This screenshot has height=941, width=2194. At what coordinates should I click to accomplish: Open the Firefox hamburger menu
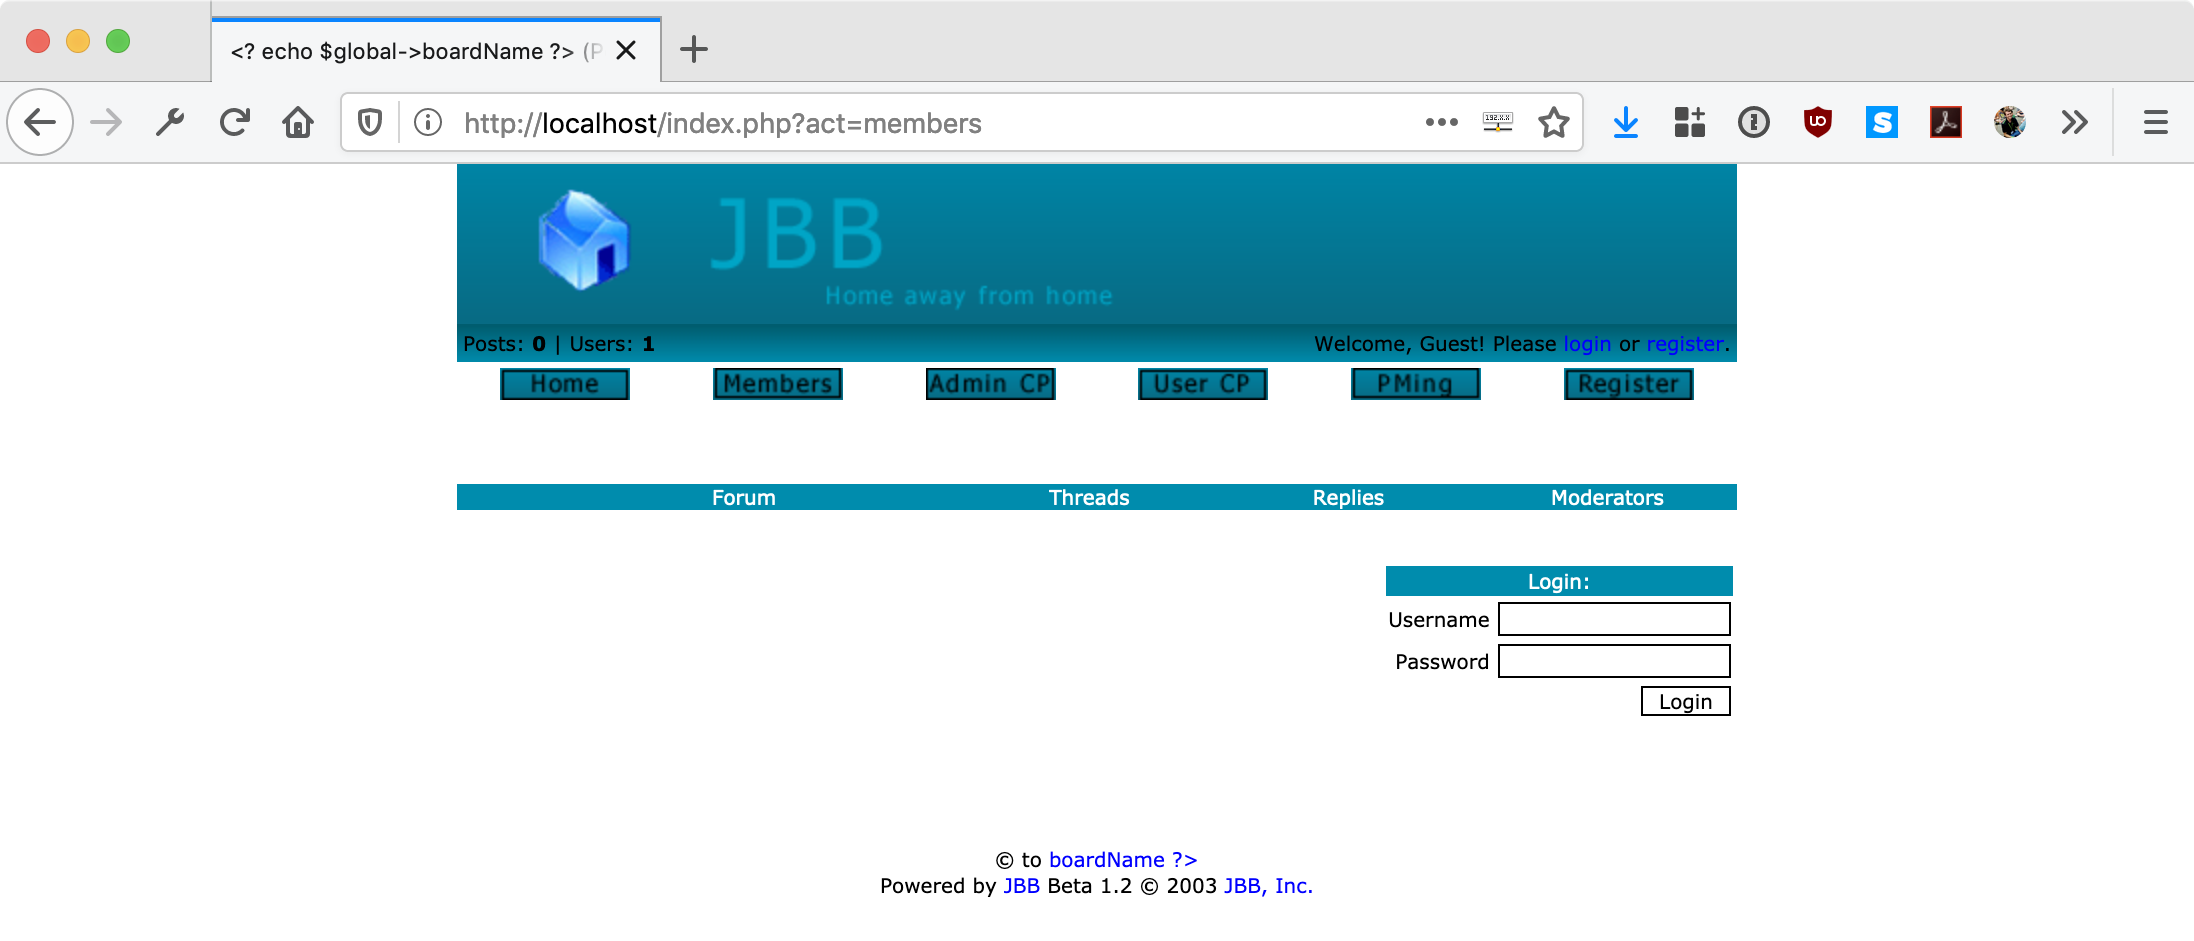2155,123
